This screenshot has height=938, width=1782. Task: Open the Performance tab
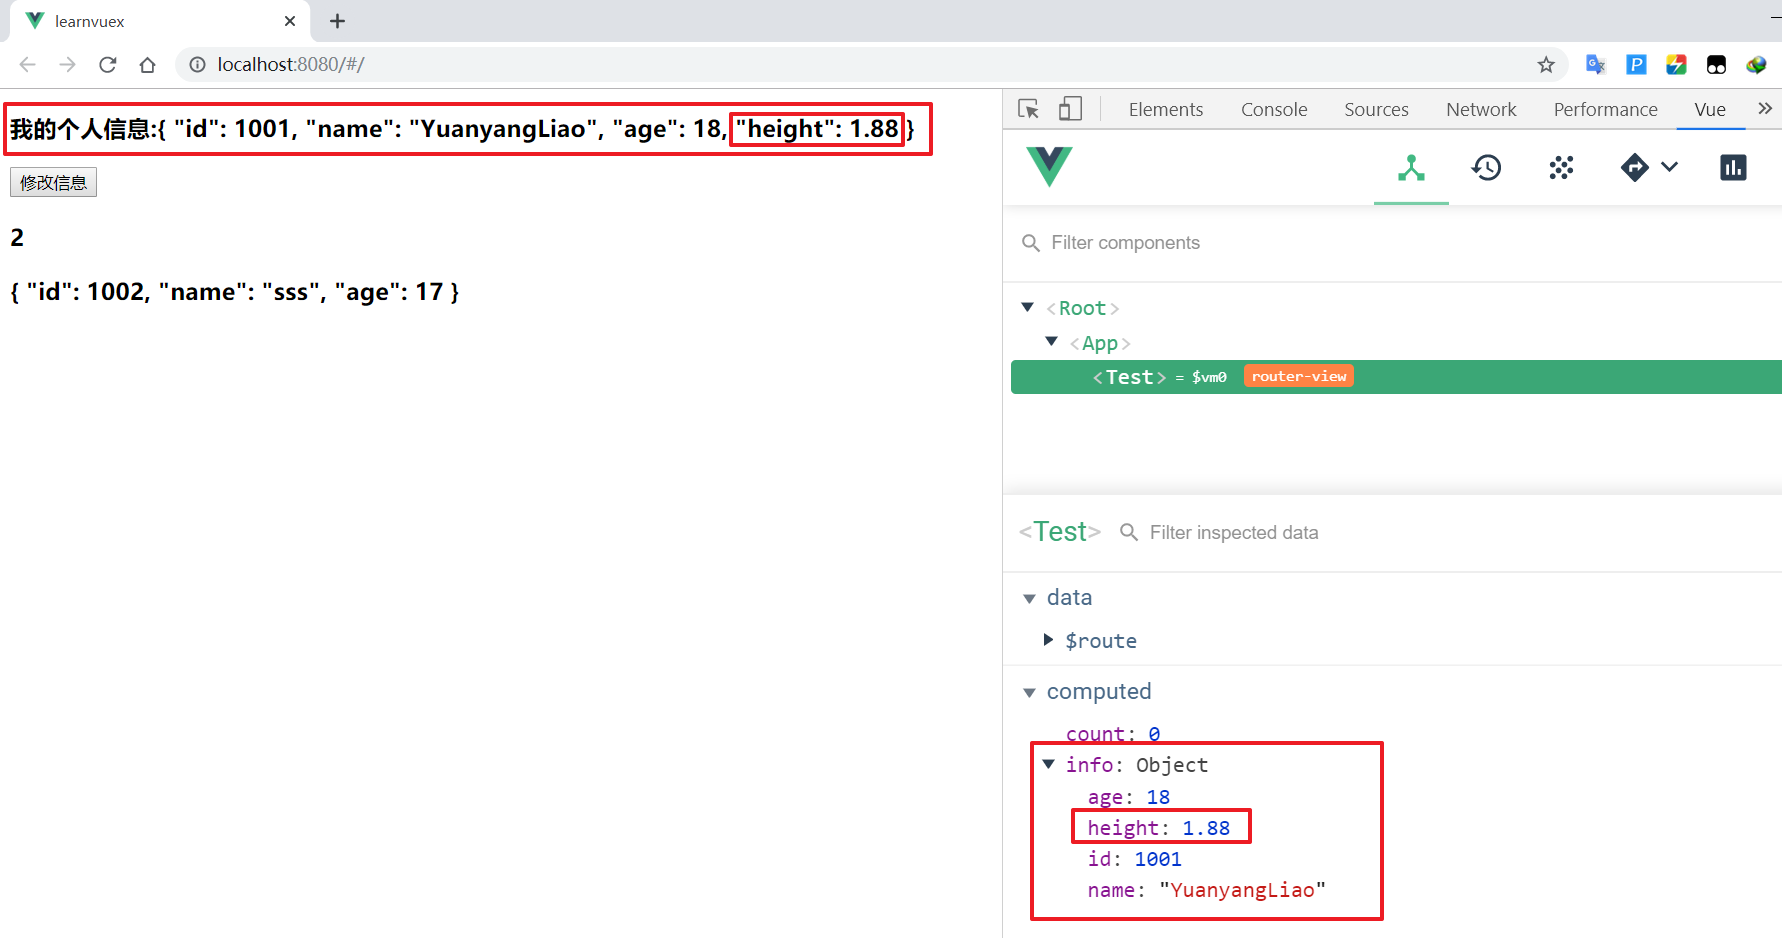[x=1605, y=110]
